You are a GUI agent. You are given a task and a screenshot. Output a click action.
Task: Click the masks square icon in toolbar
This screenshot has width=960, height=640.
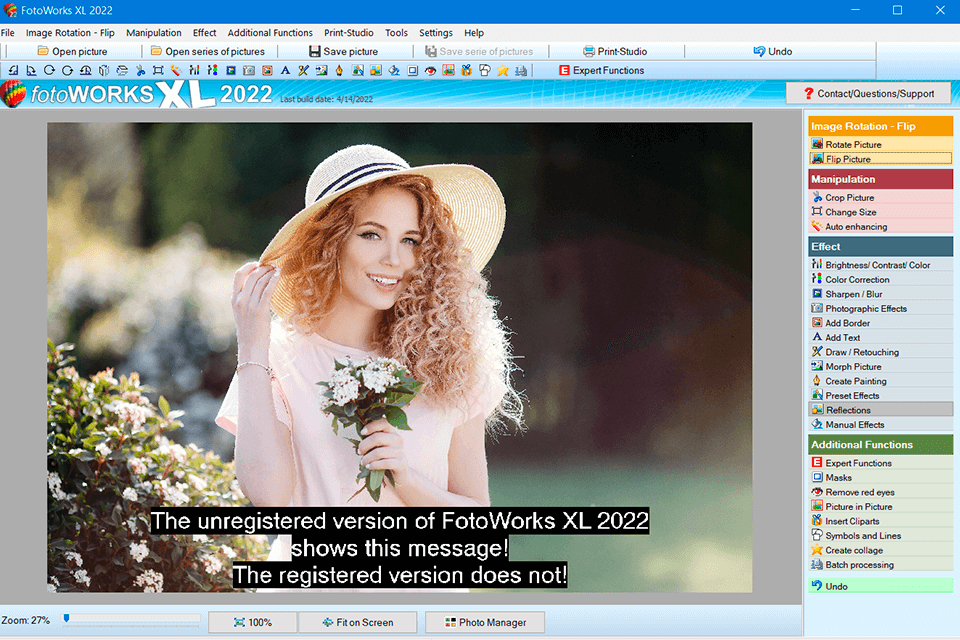(413, 70)
